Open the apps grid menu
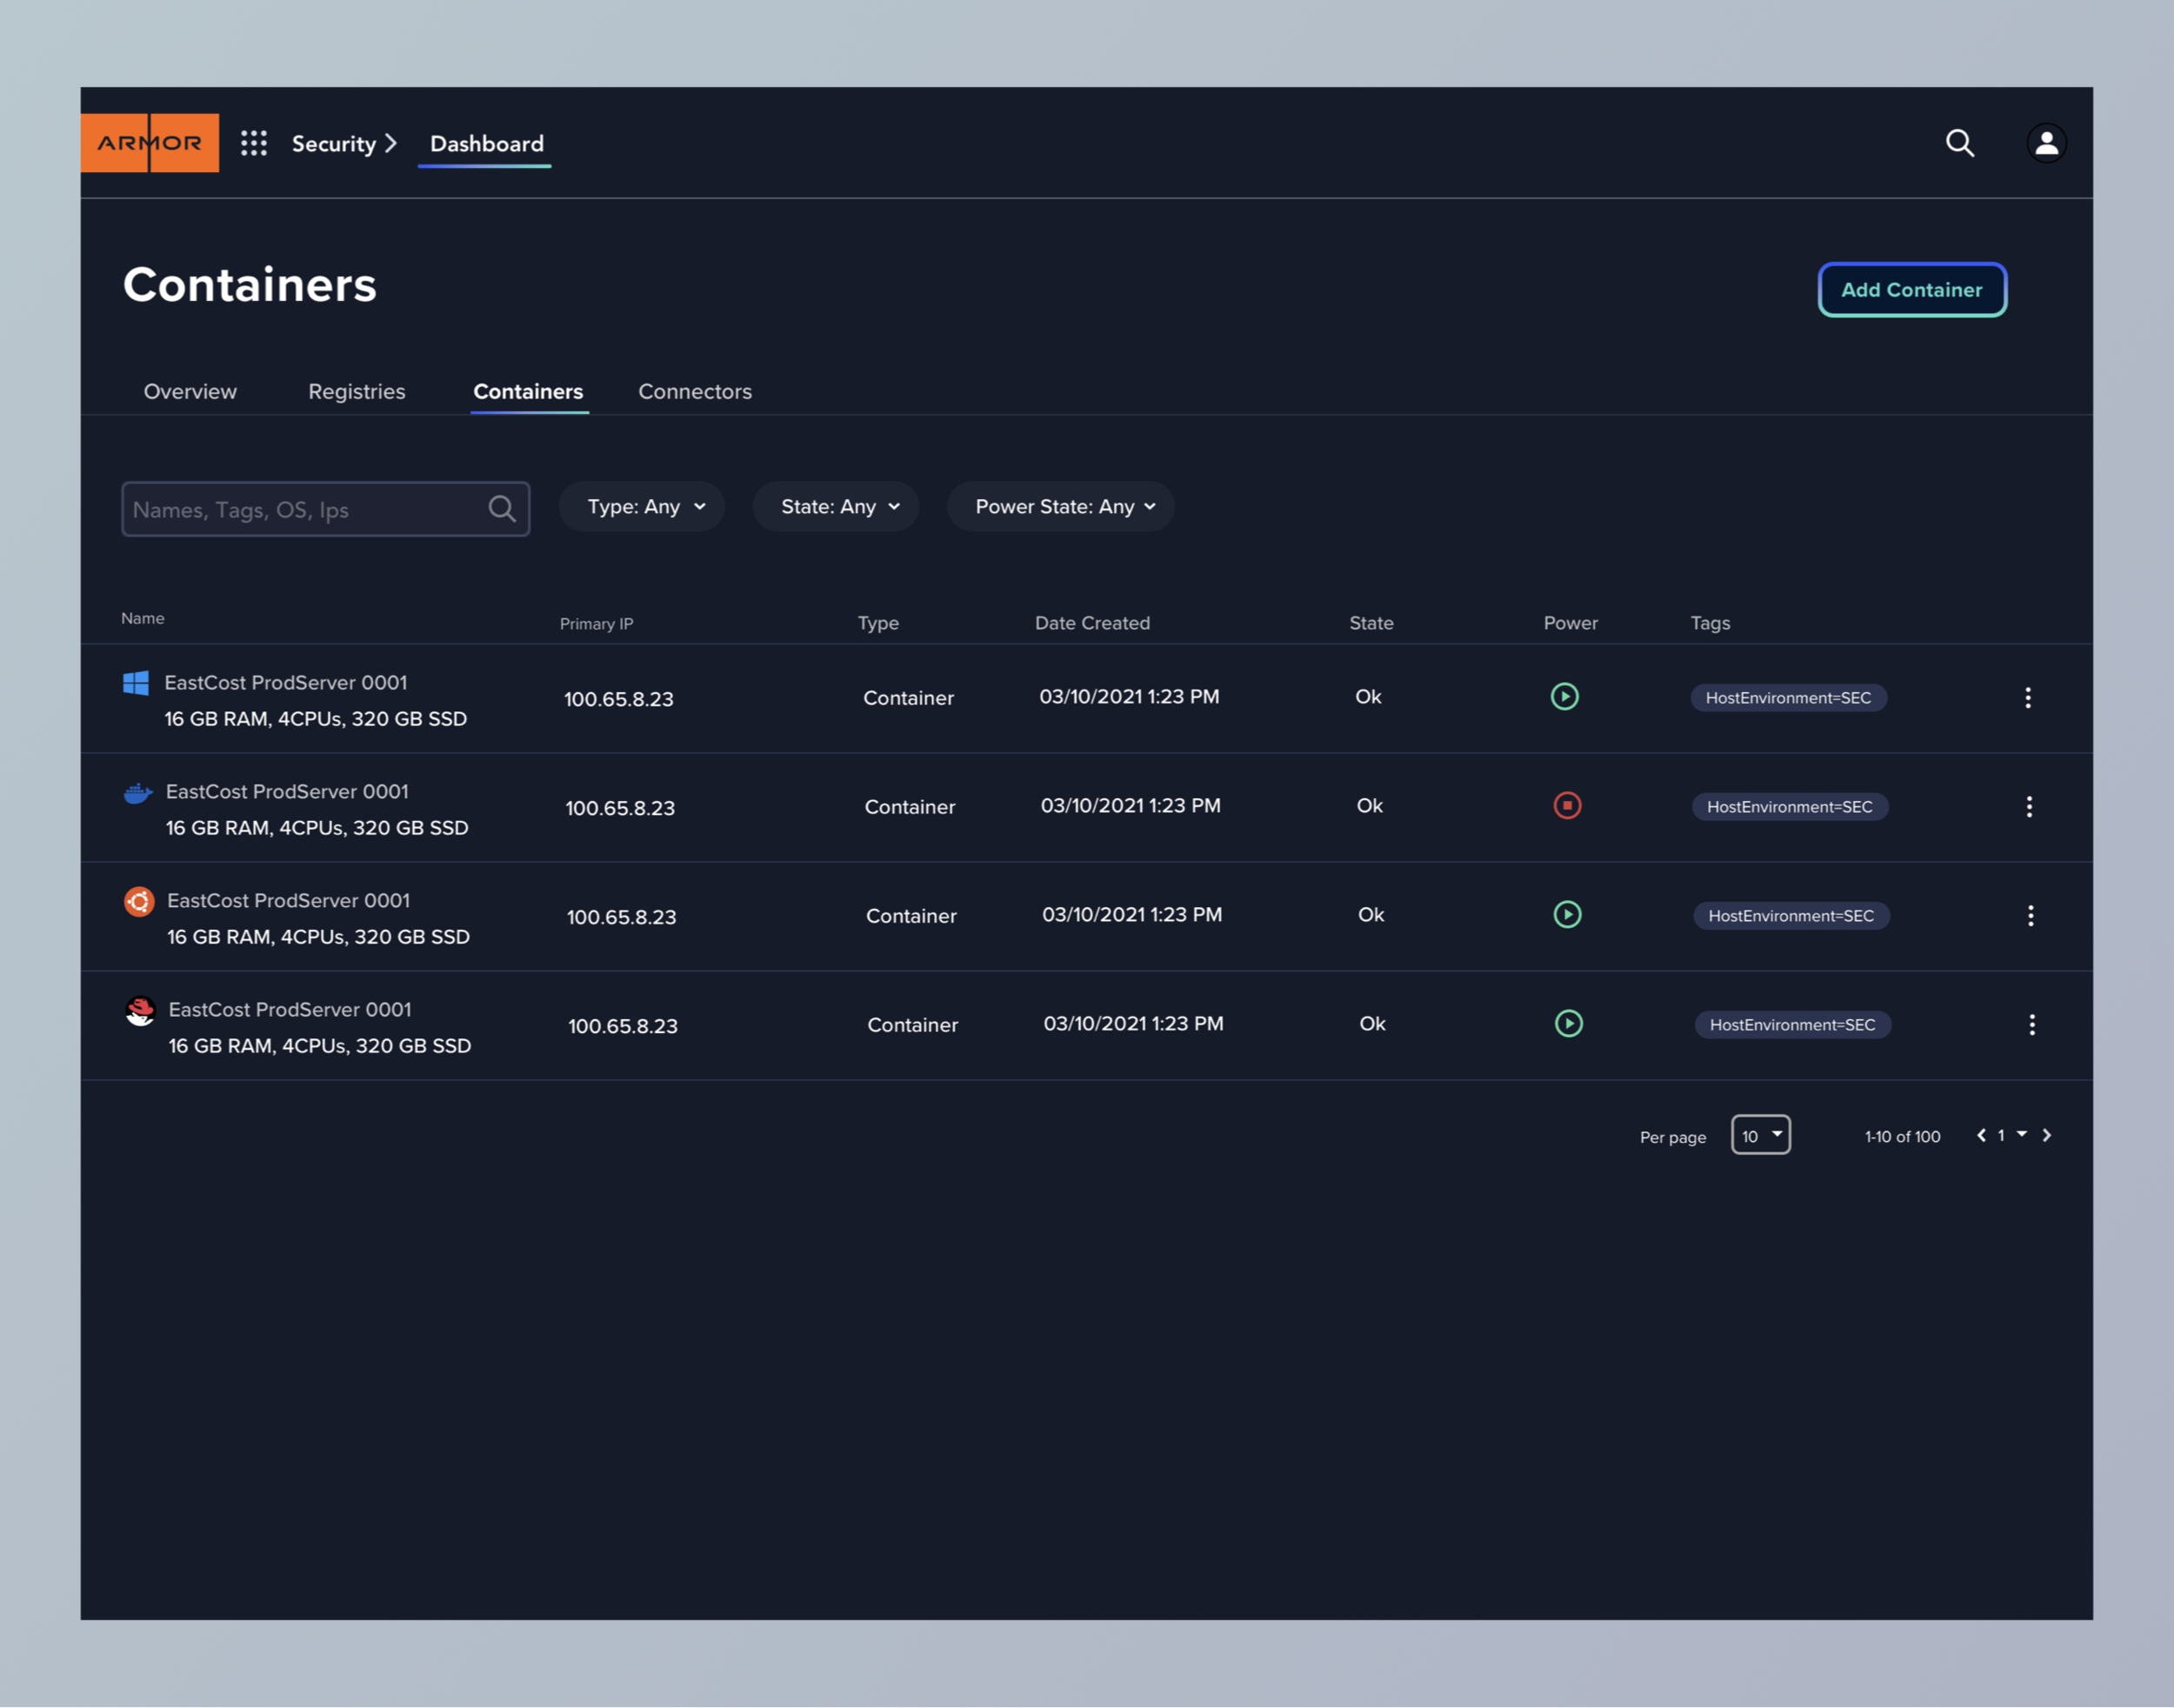 click(254, 143)
